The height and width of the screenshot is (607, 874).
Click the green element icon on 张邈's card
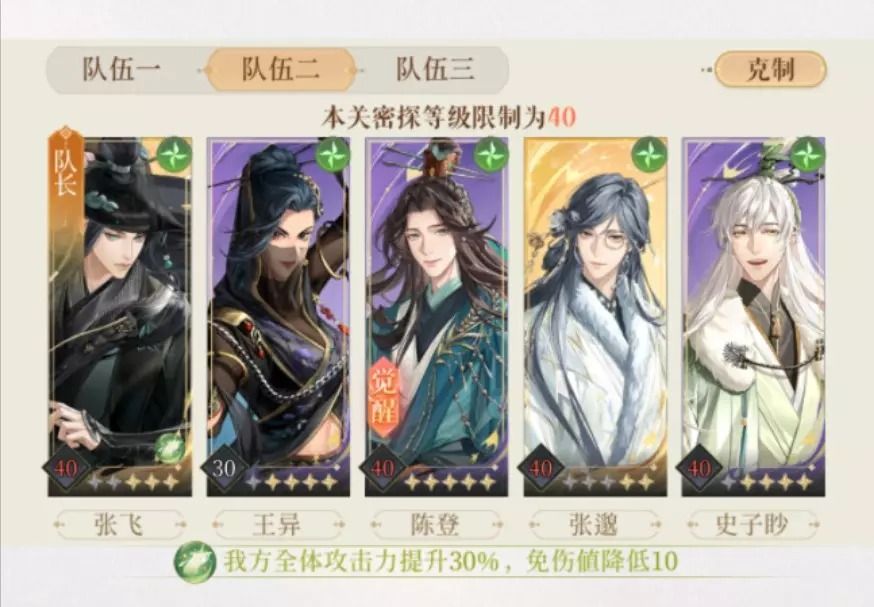point(649,154)
